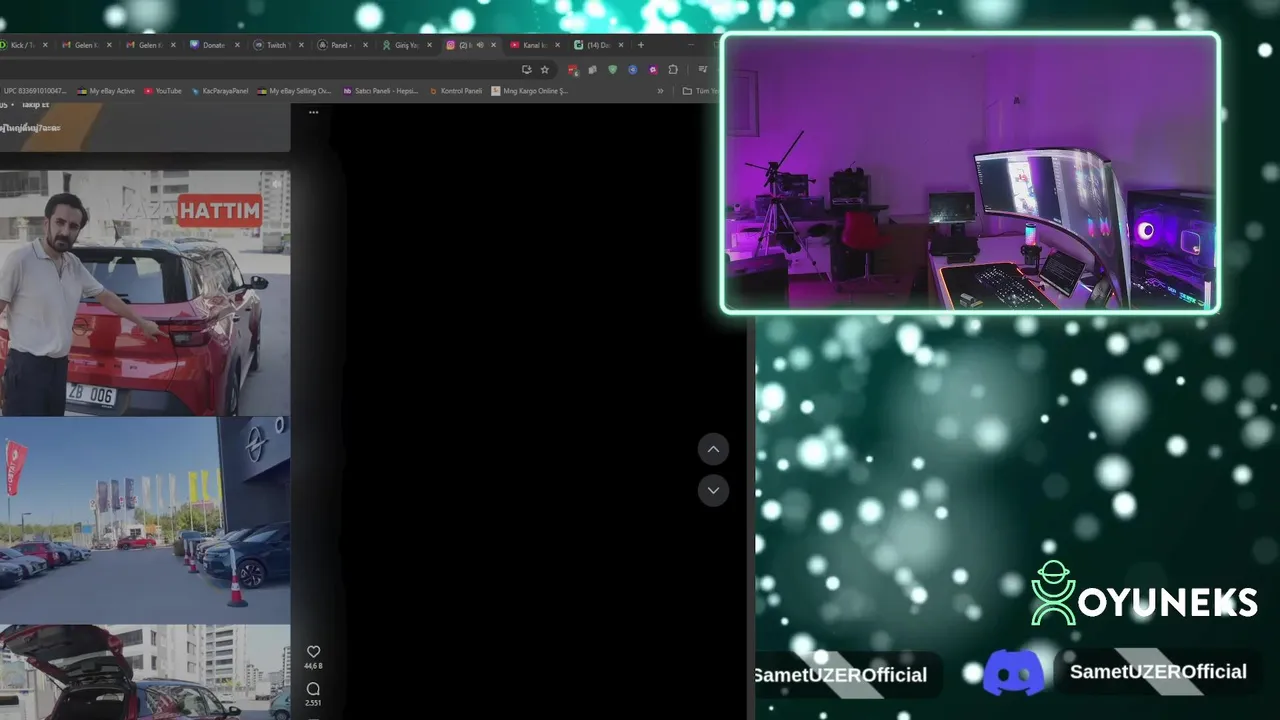Open the UPC 833691010047 bookmark
Screen dimensions: 1280x720
tap(34, 91)
